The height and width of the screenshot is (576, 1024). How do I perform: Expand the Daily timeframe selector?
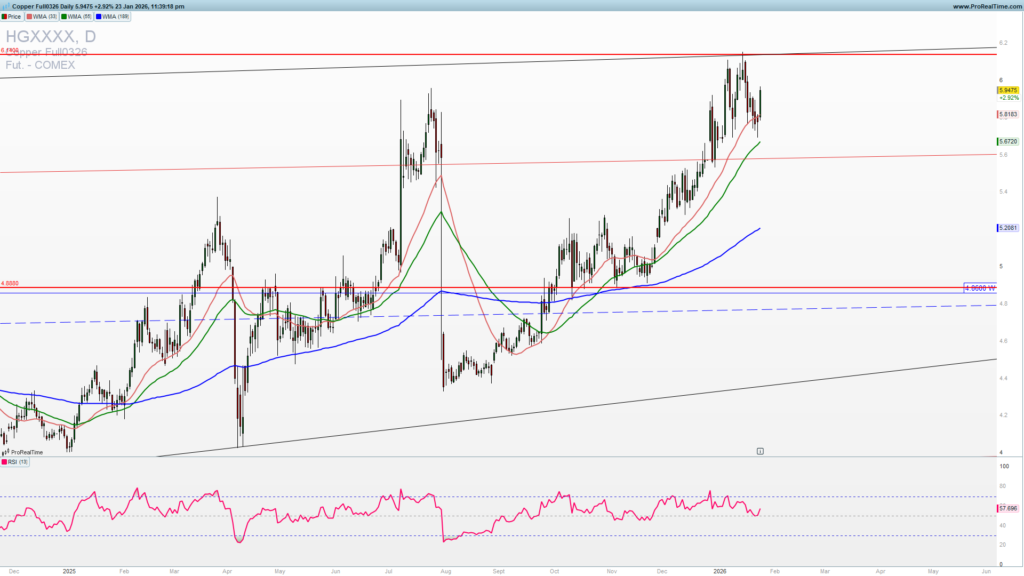[66, 7]
